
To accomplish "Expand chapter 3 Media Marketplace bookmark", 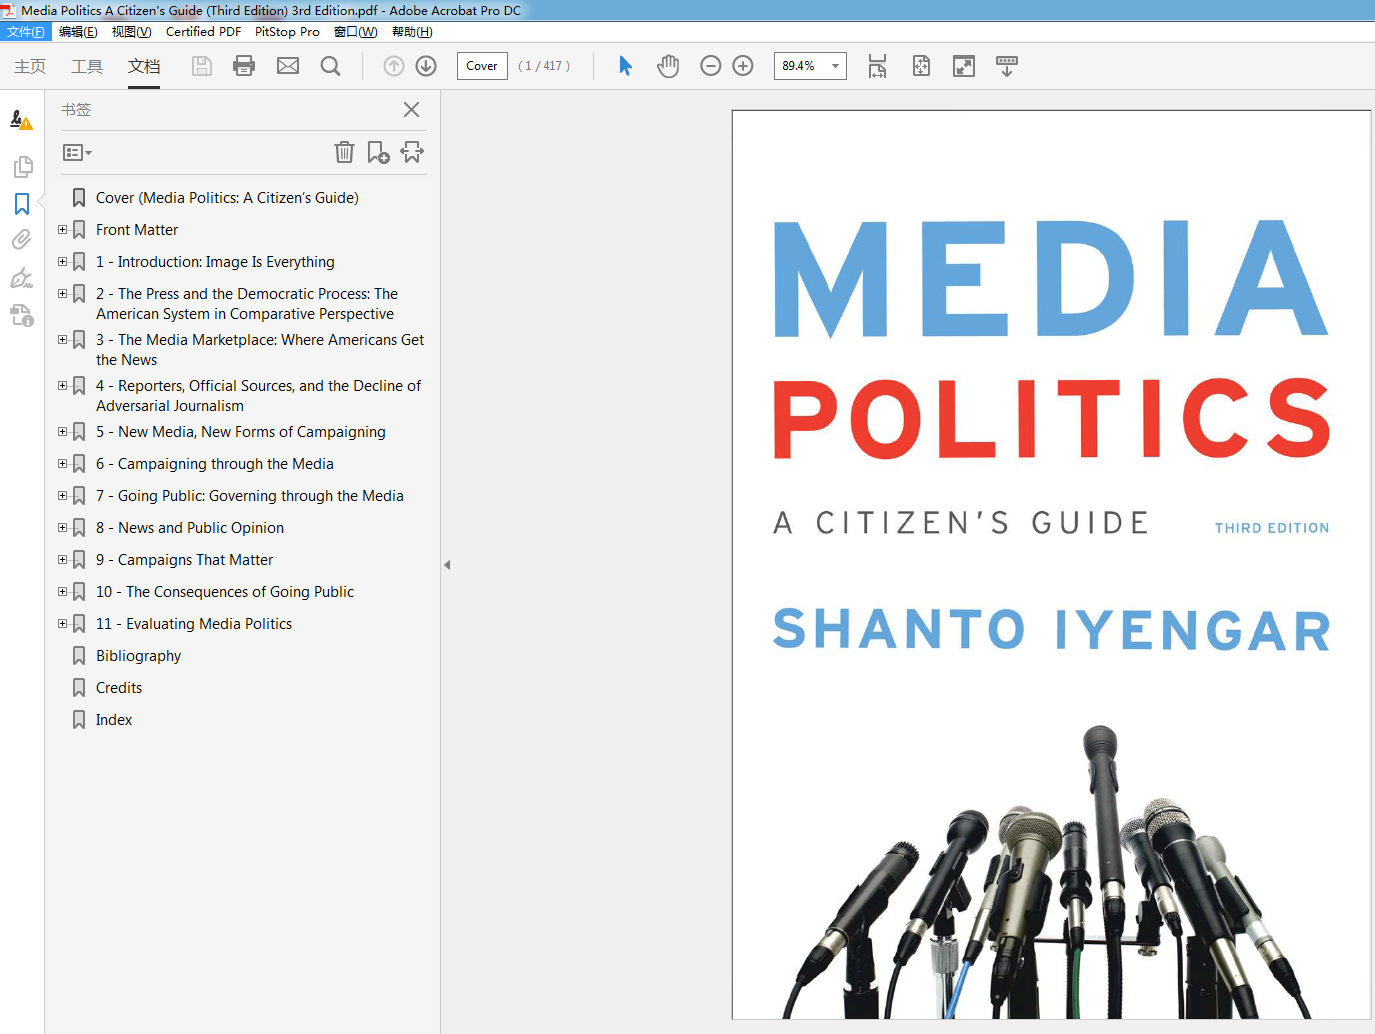I will [62, 340].
